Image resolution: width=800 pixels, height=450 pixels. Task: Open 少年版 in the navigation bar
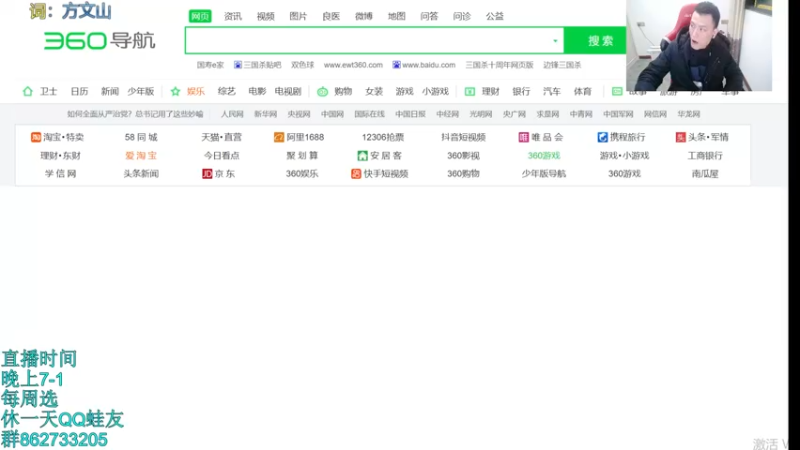coord(140,91)
